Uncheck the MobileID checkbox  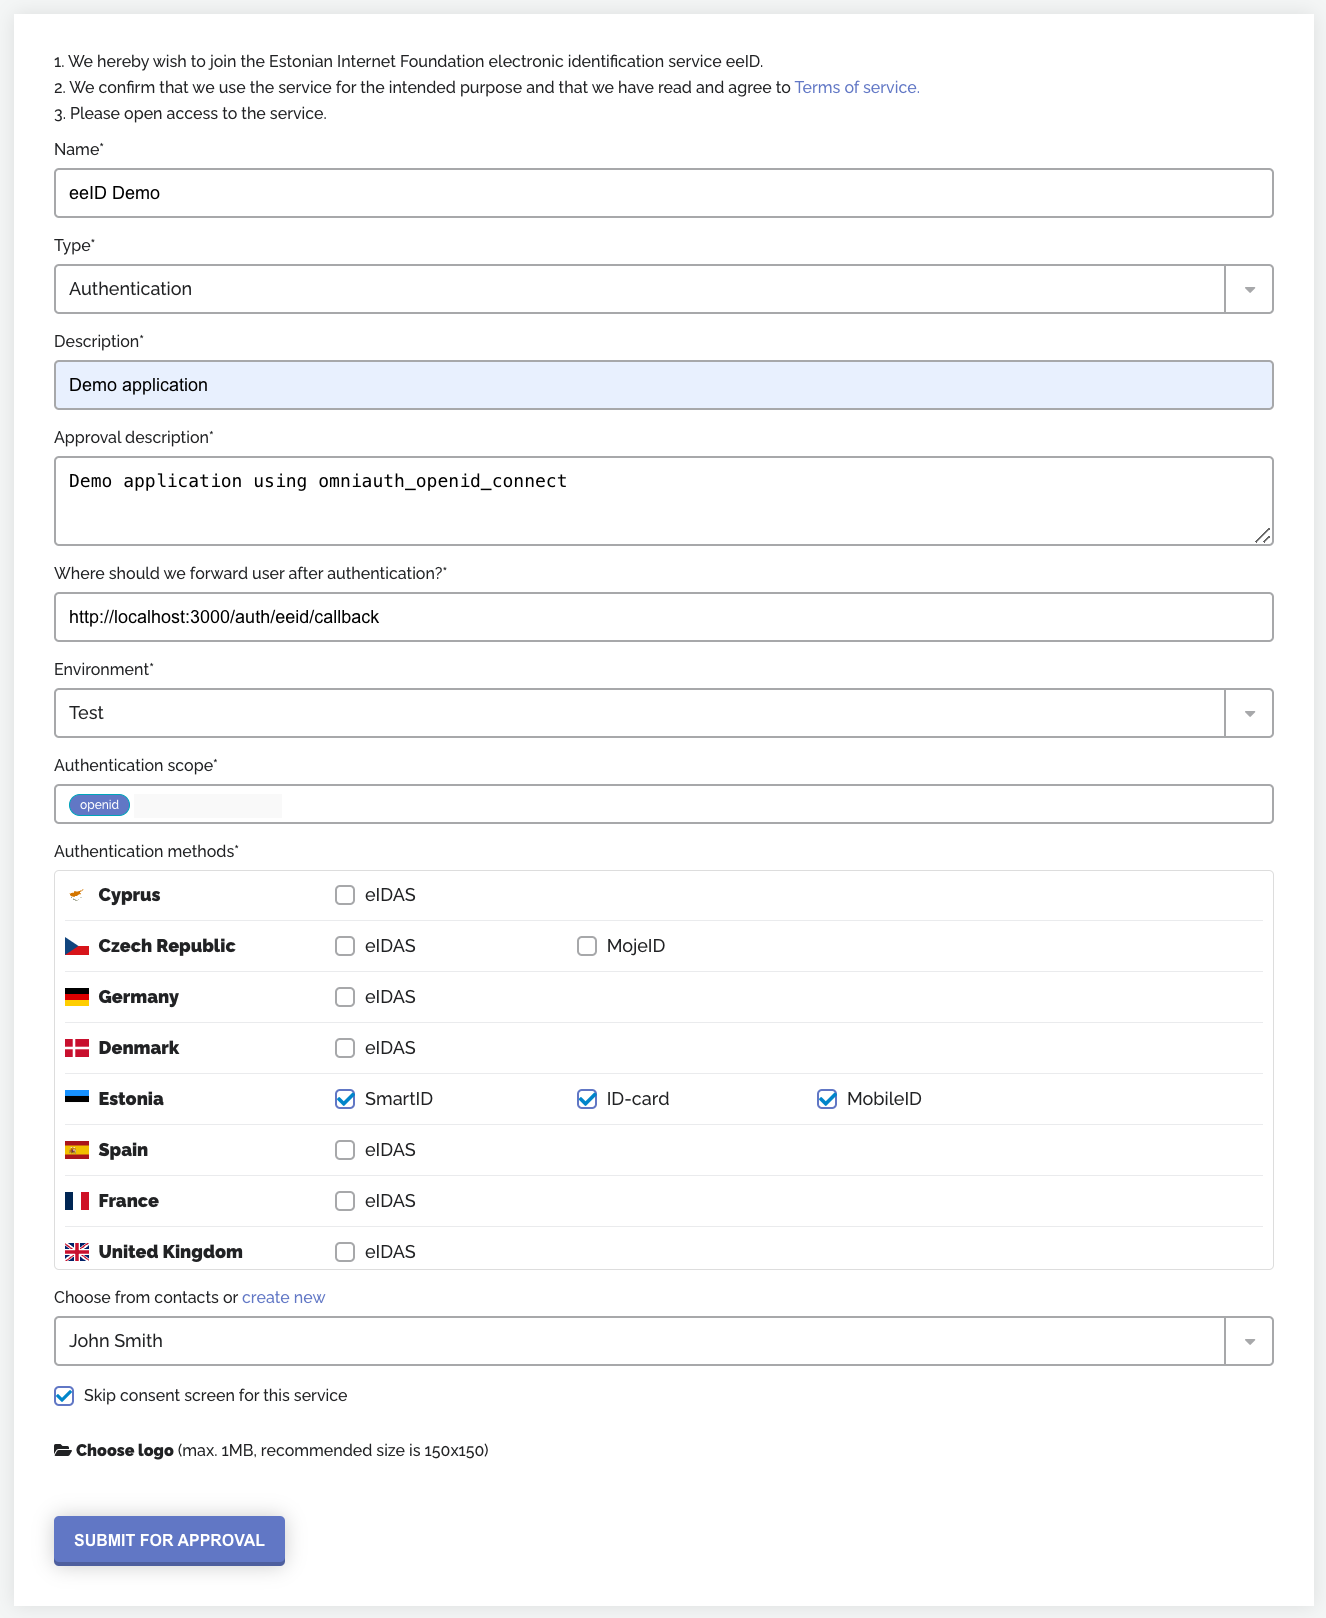827,1099
